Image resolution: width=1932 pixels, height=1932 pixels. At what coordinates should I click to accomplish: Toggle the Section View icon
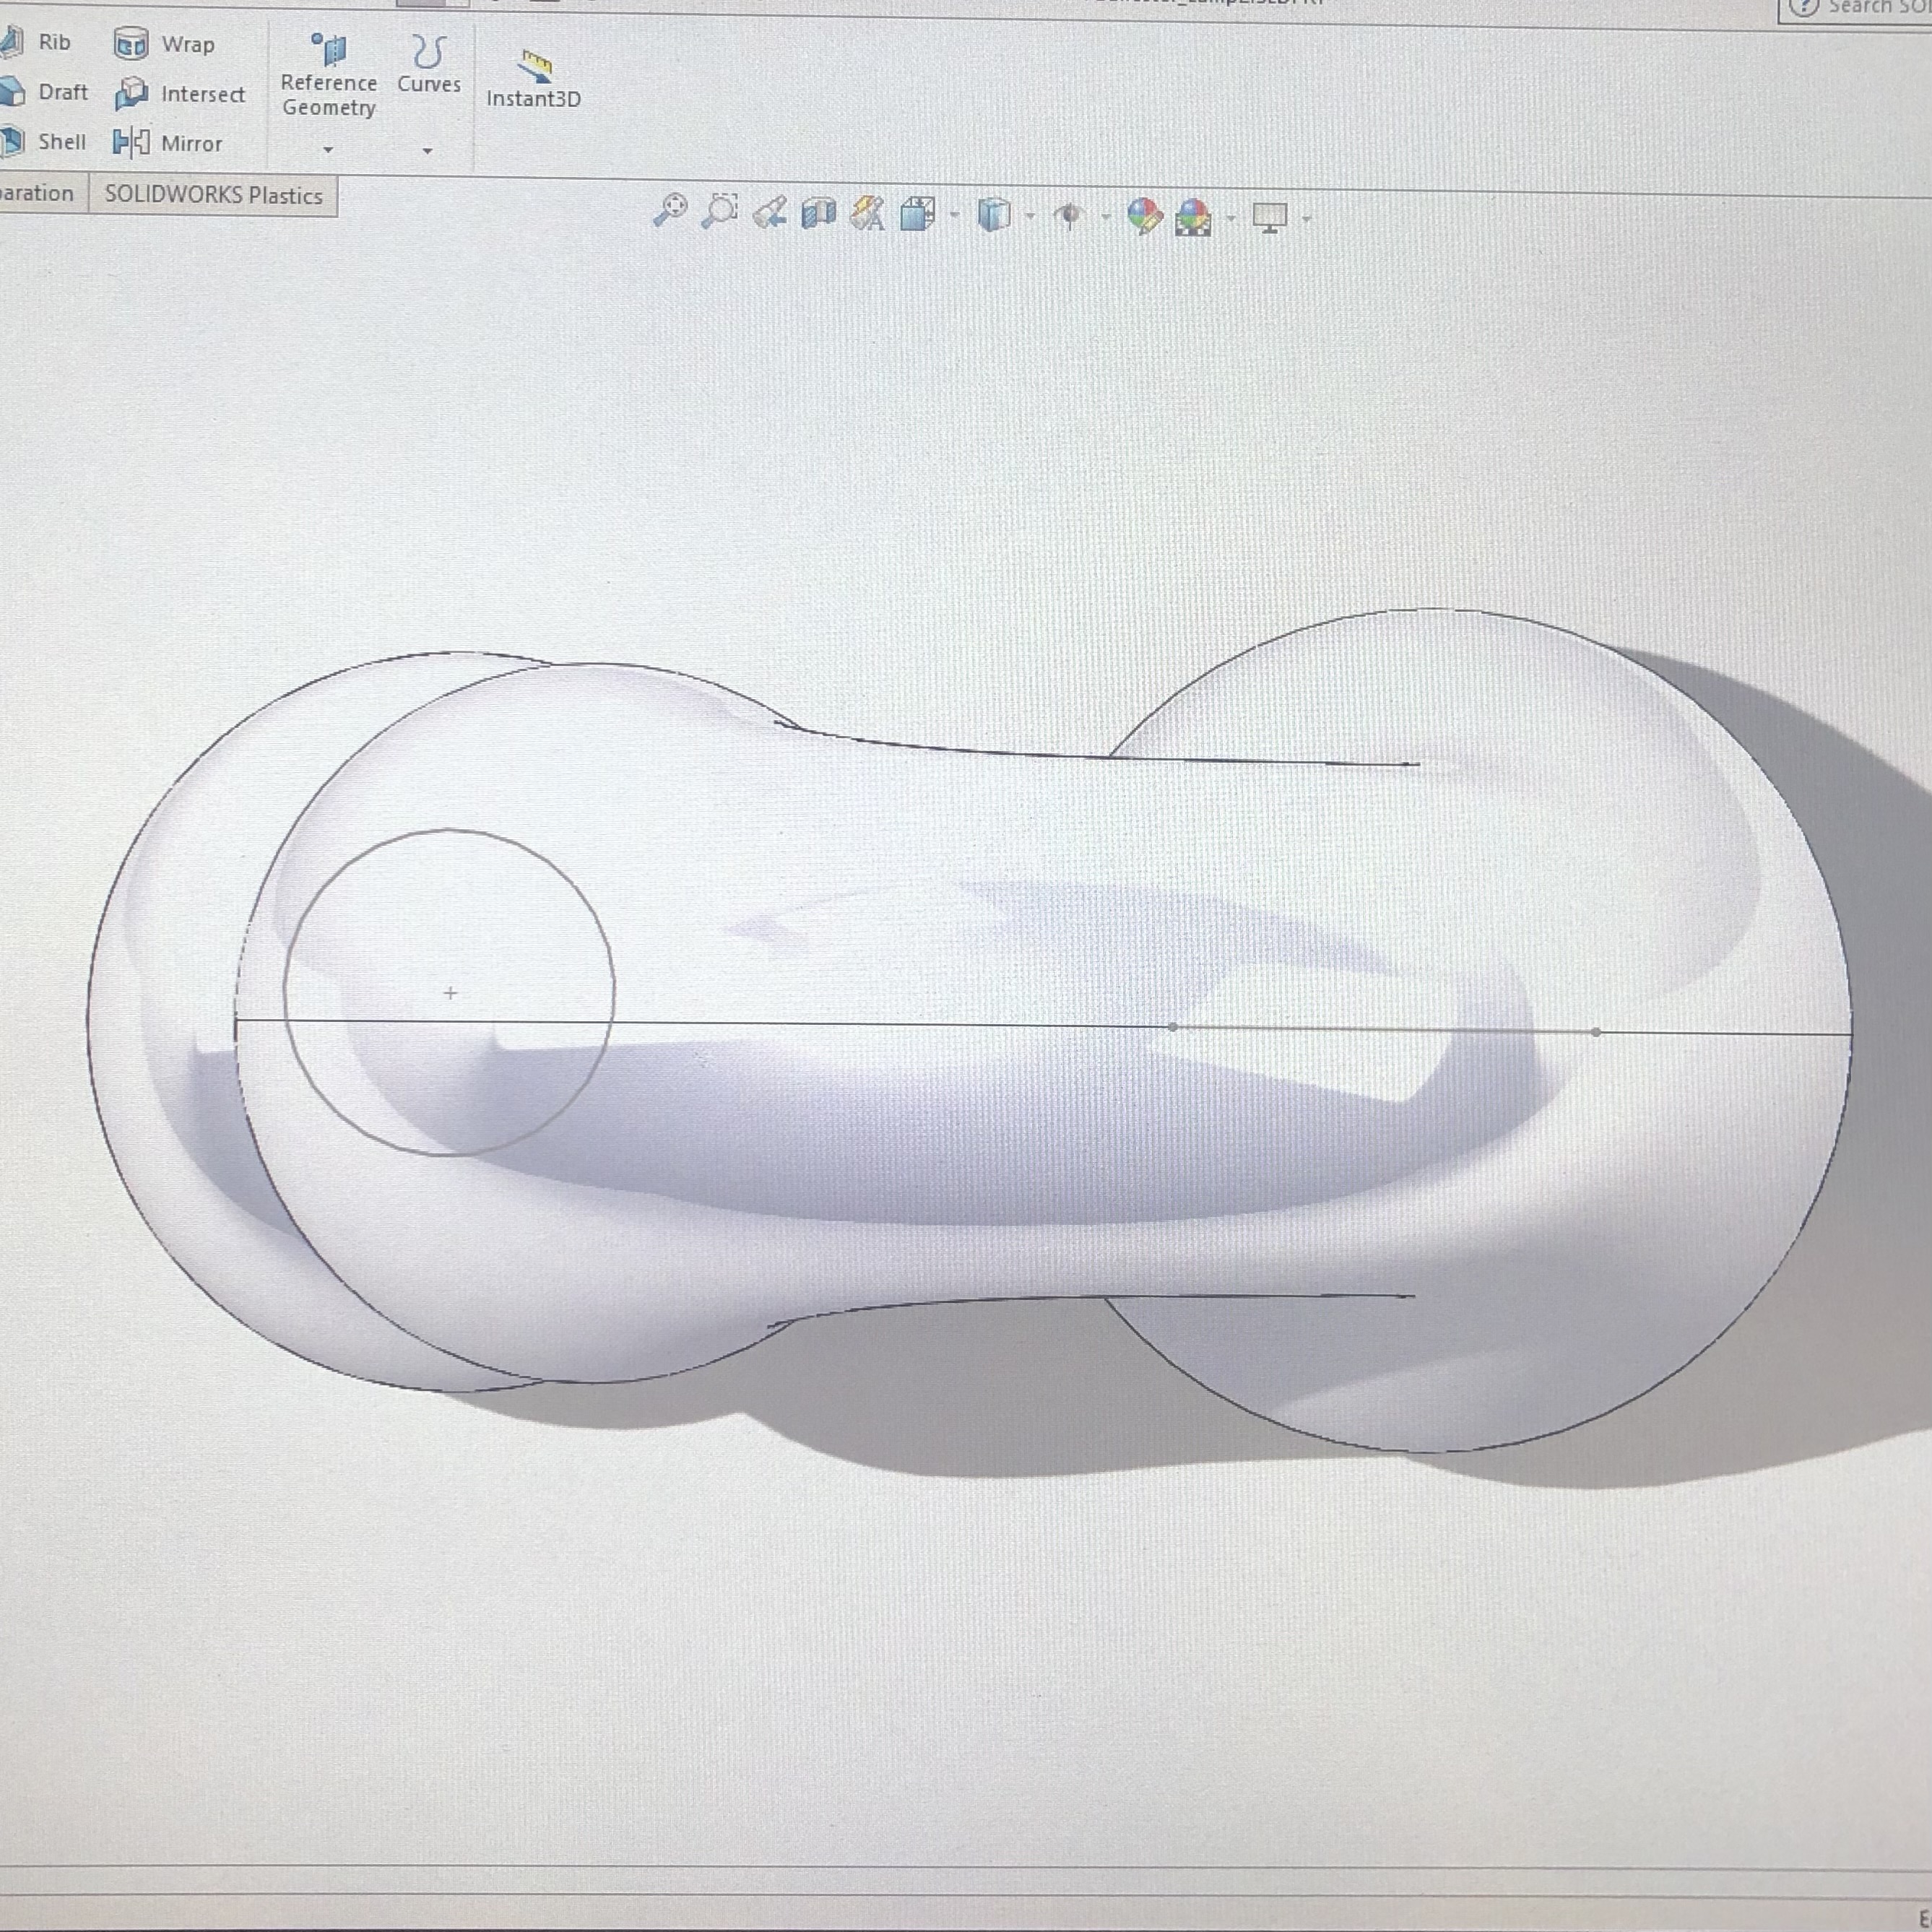click(x=818, y=213)
